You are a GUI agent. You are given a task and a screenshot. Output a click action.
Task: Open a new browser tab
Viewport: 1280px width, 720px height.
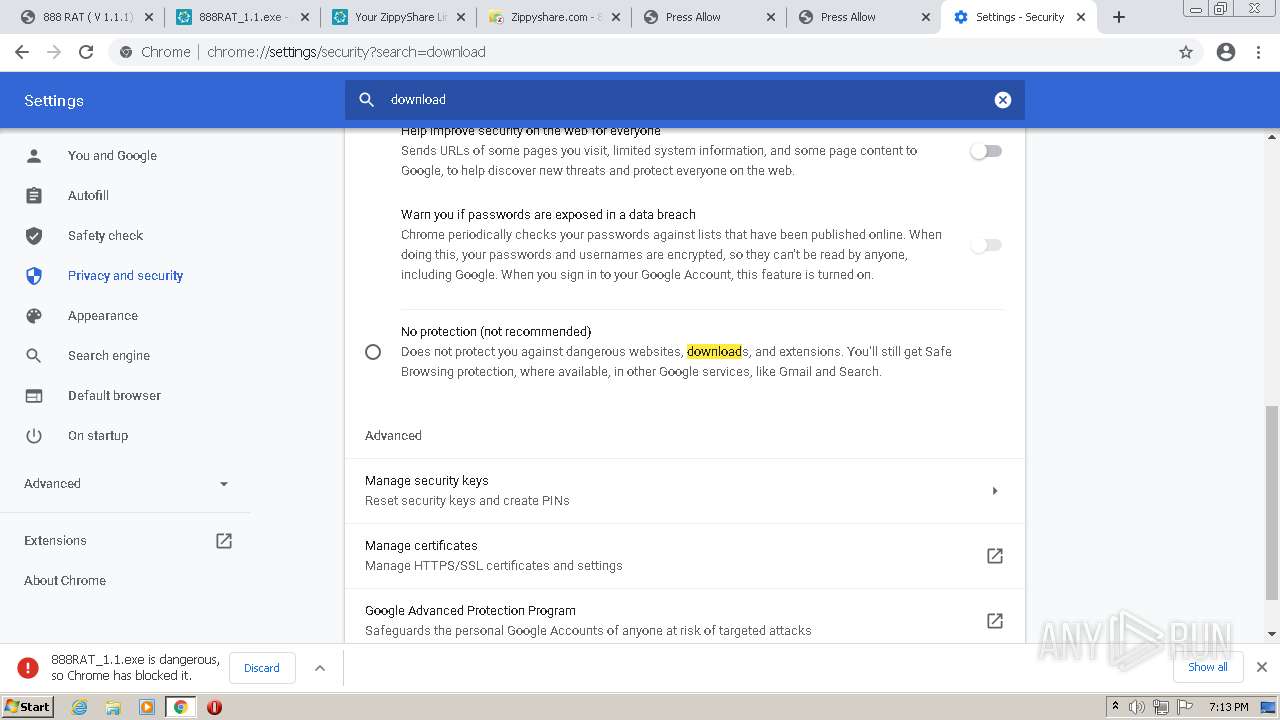click(1119, 17)
